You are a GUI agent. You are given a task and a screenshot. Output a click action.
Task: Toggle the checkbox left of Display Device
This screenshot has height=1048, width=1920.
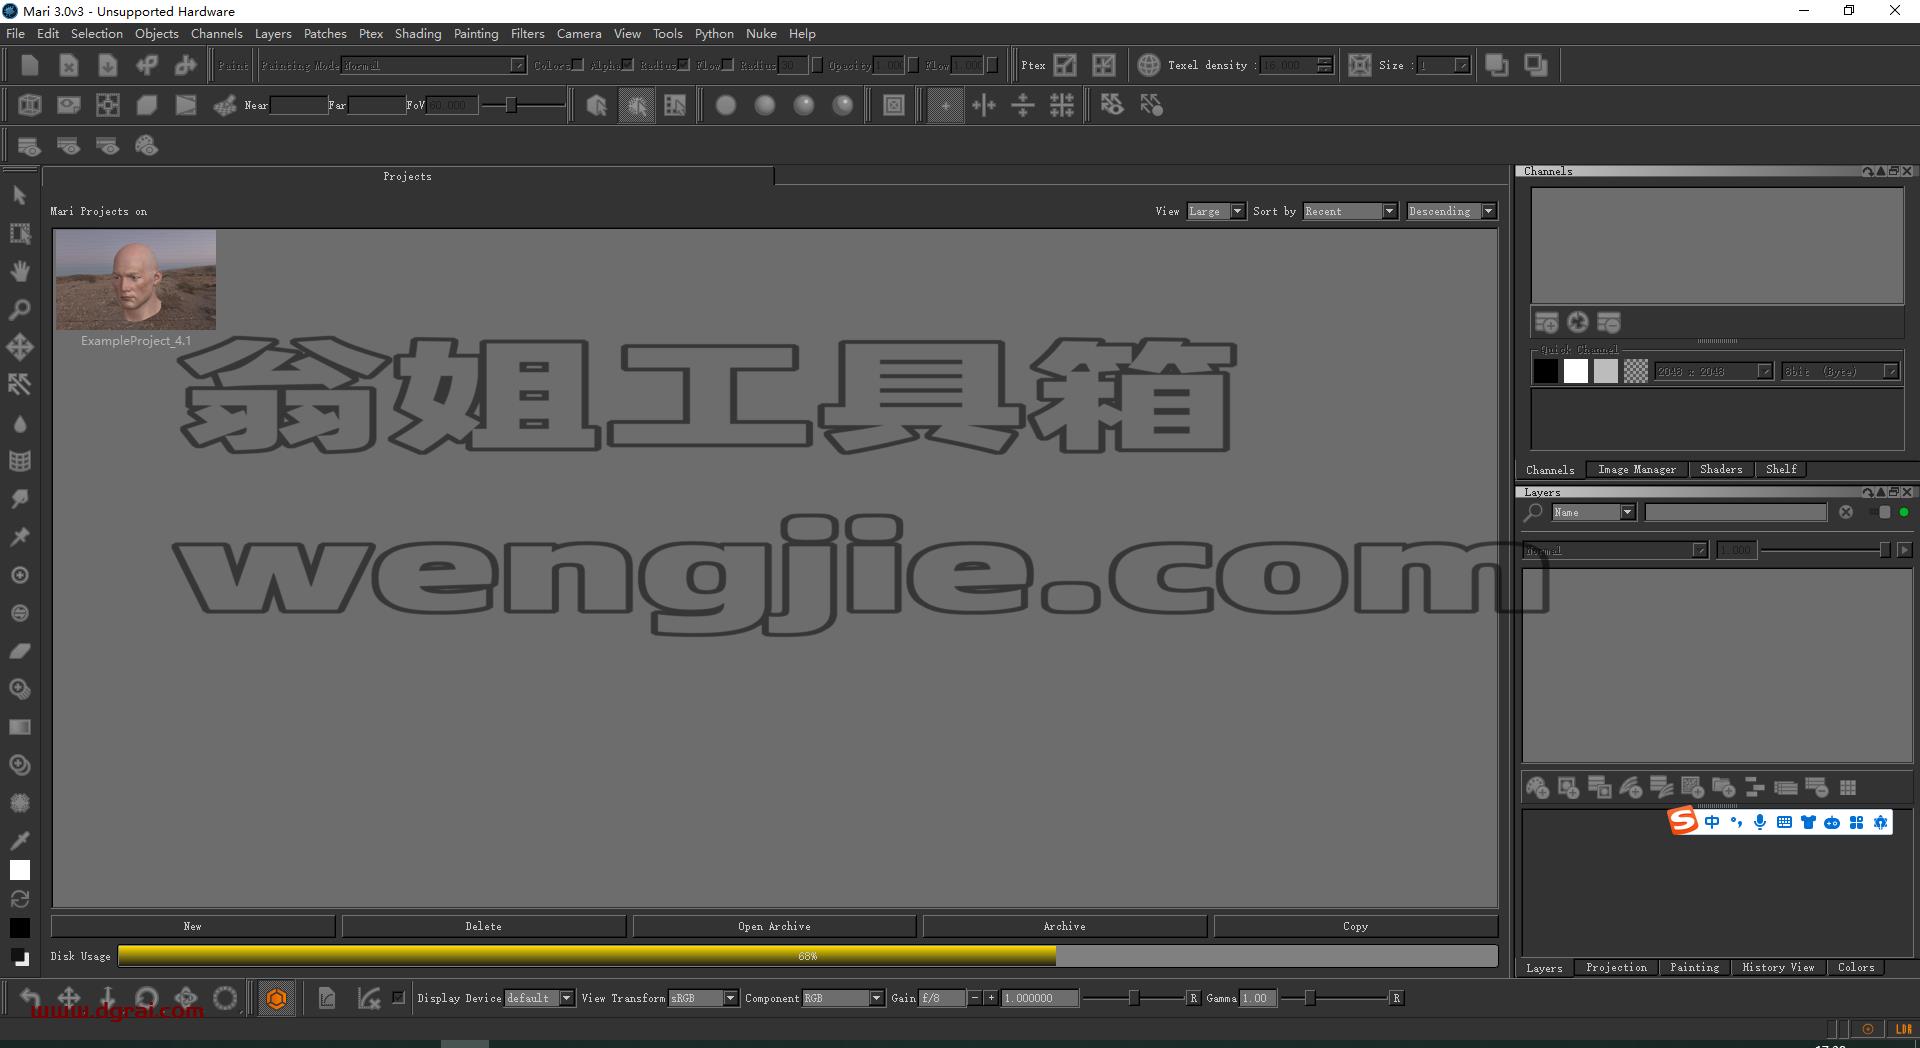click(398, 997)
